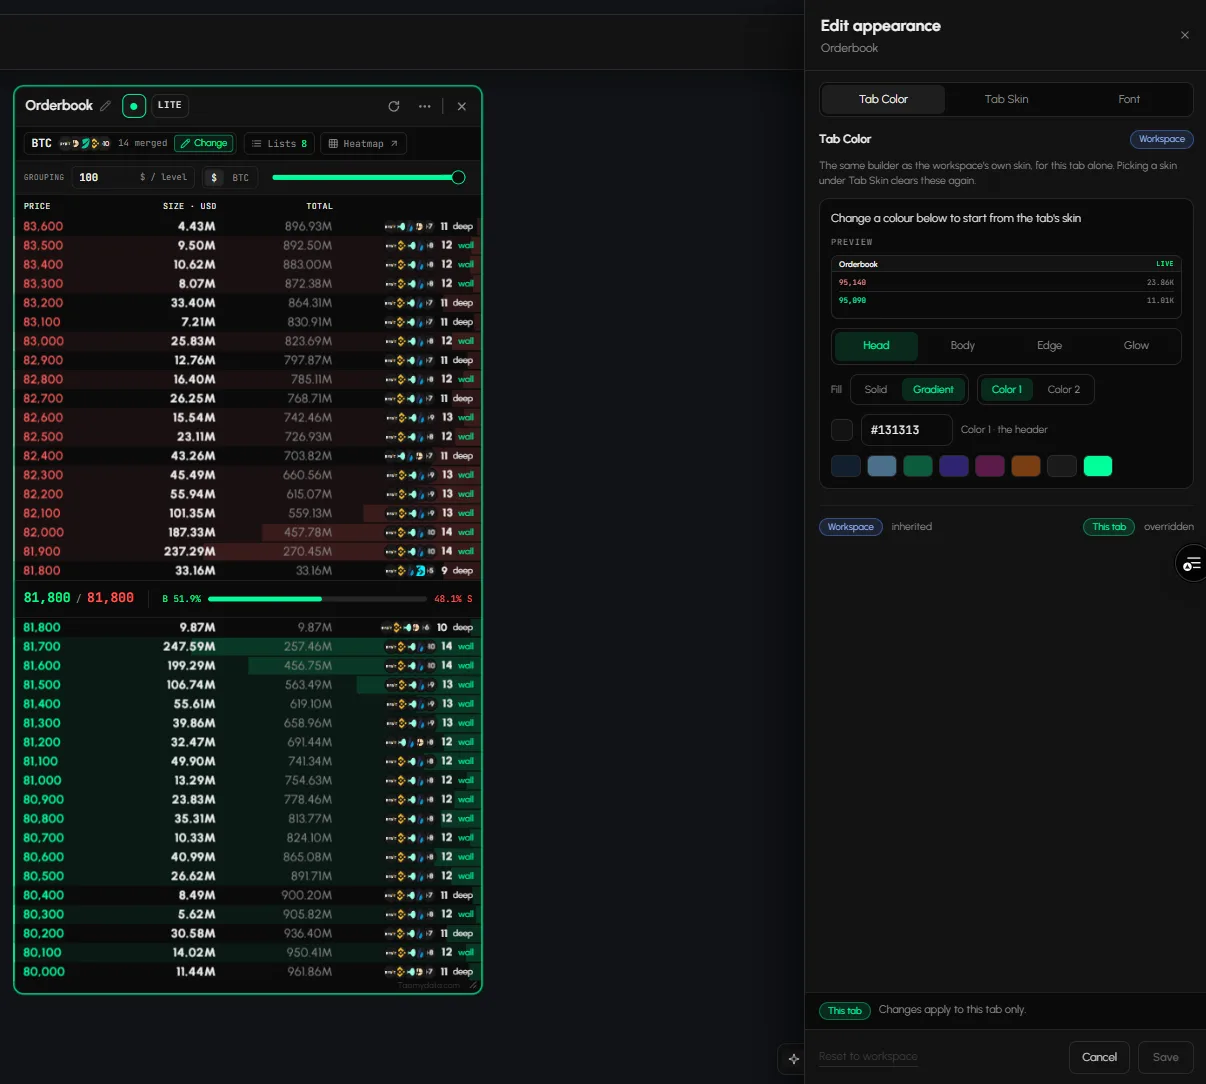Click the green grouping slider handle

458,177
